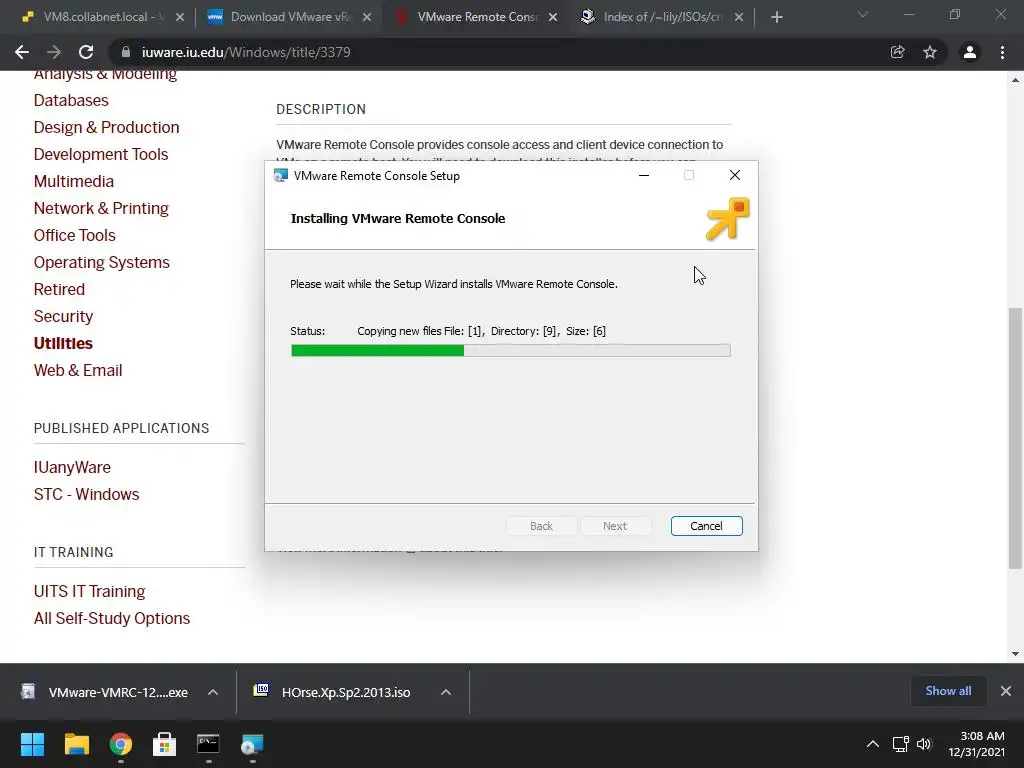This screenshot has width=1024, height=768.
Task: Open the tab search dropdown arrow
Action: (x=863, y=14)
